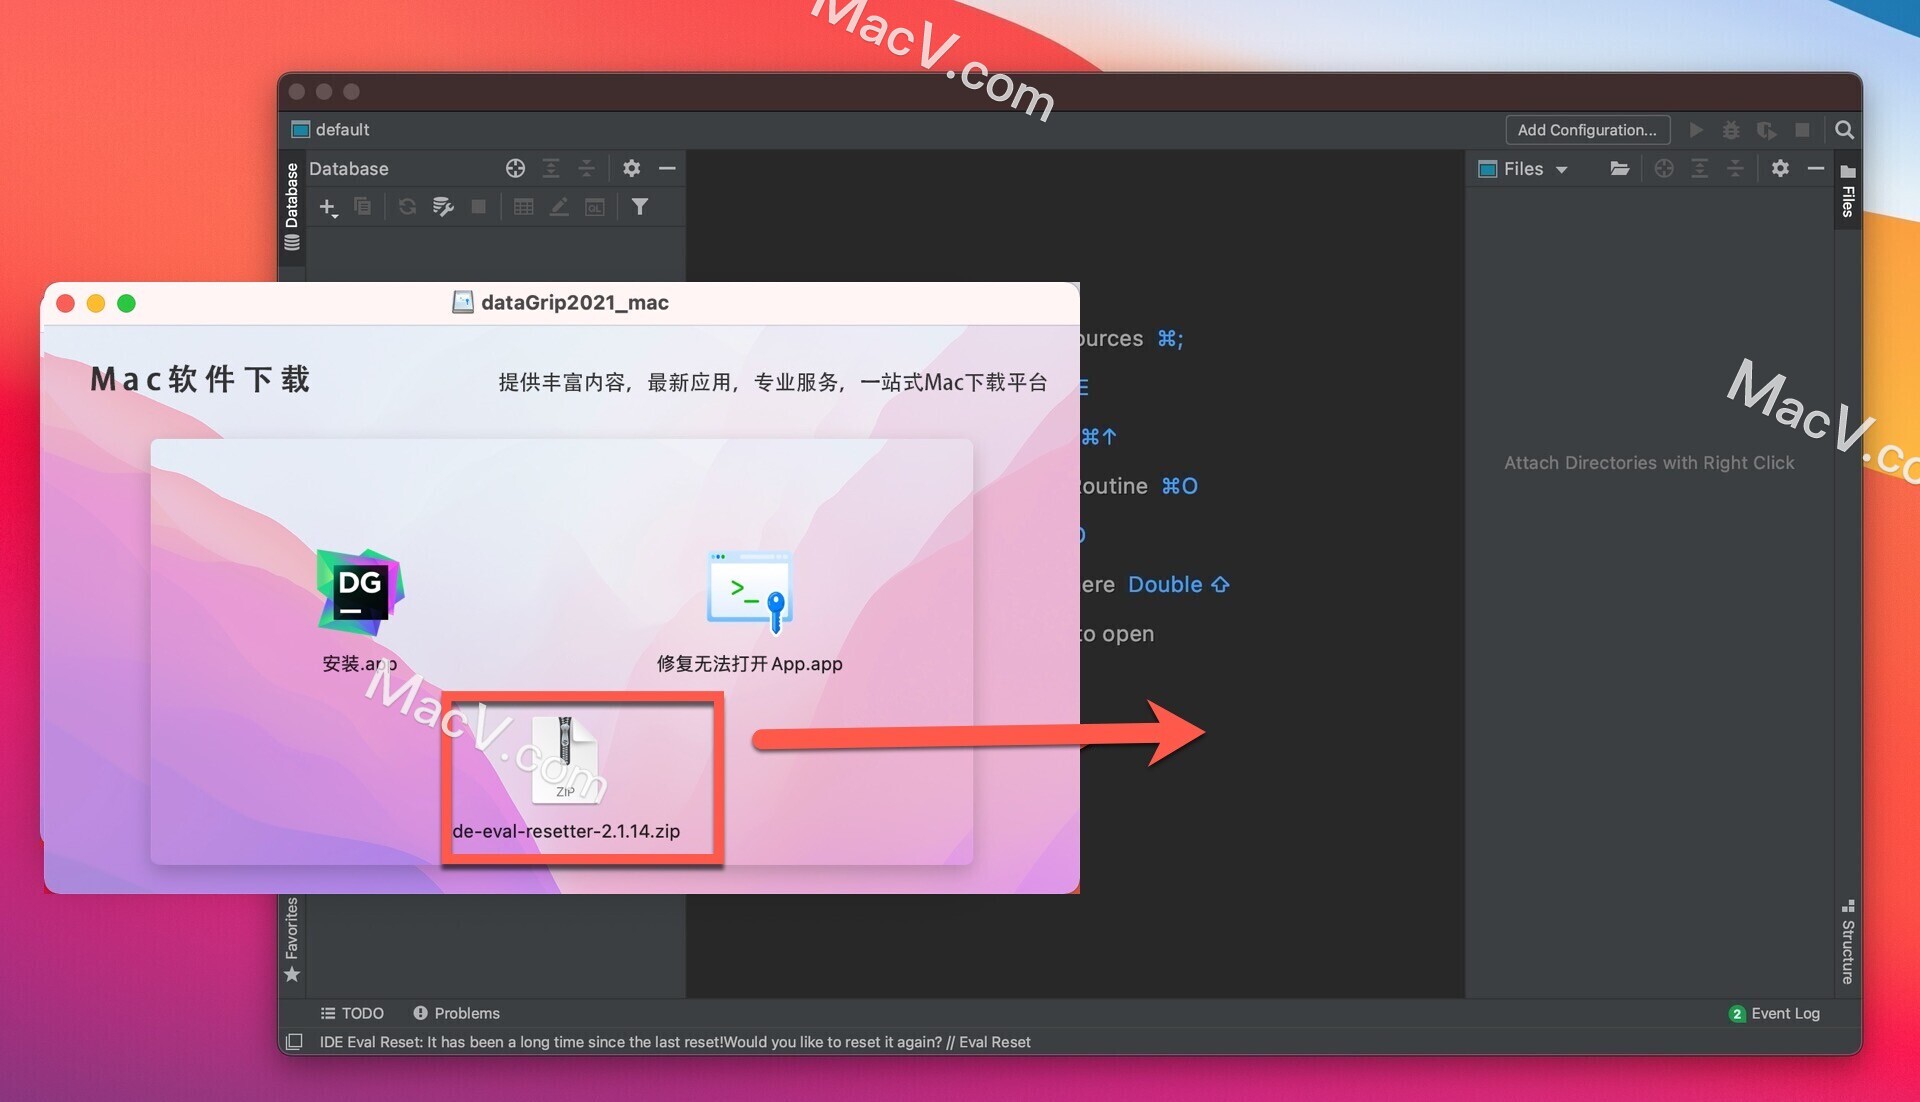
Task: Click the Run with Coverage icon
Action: pos(1766,130)
